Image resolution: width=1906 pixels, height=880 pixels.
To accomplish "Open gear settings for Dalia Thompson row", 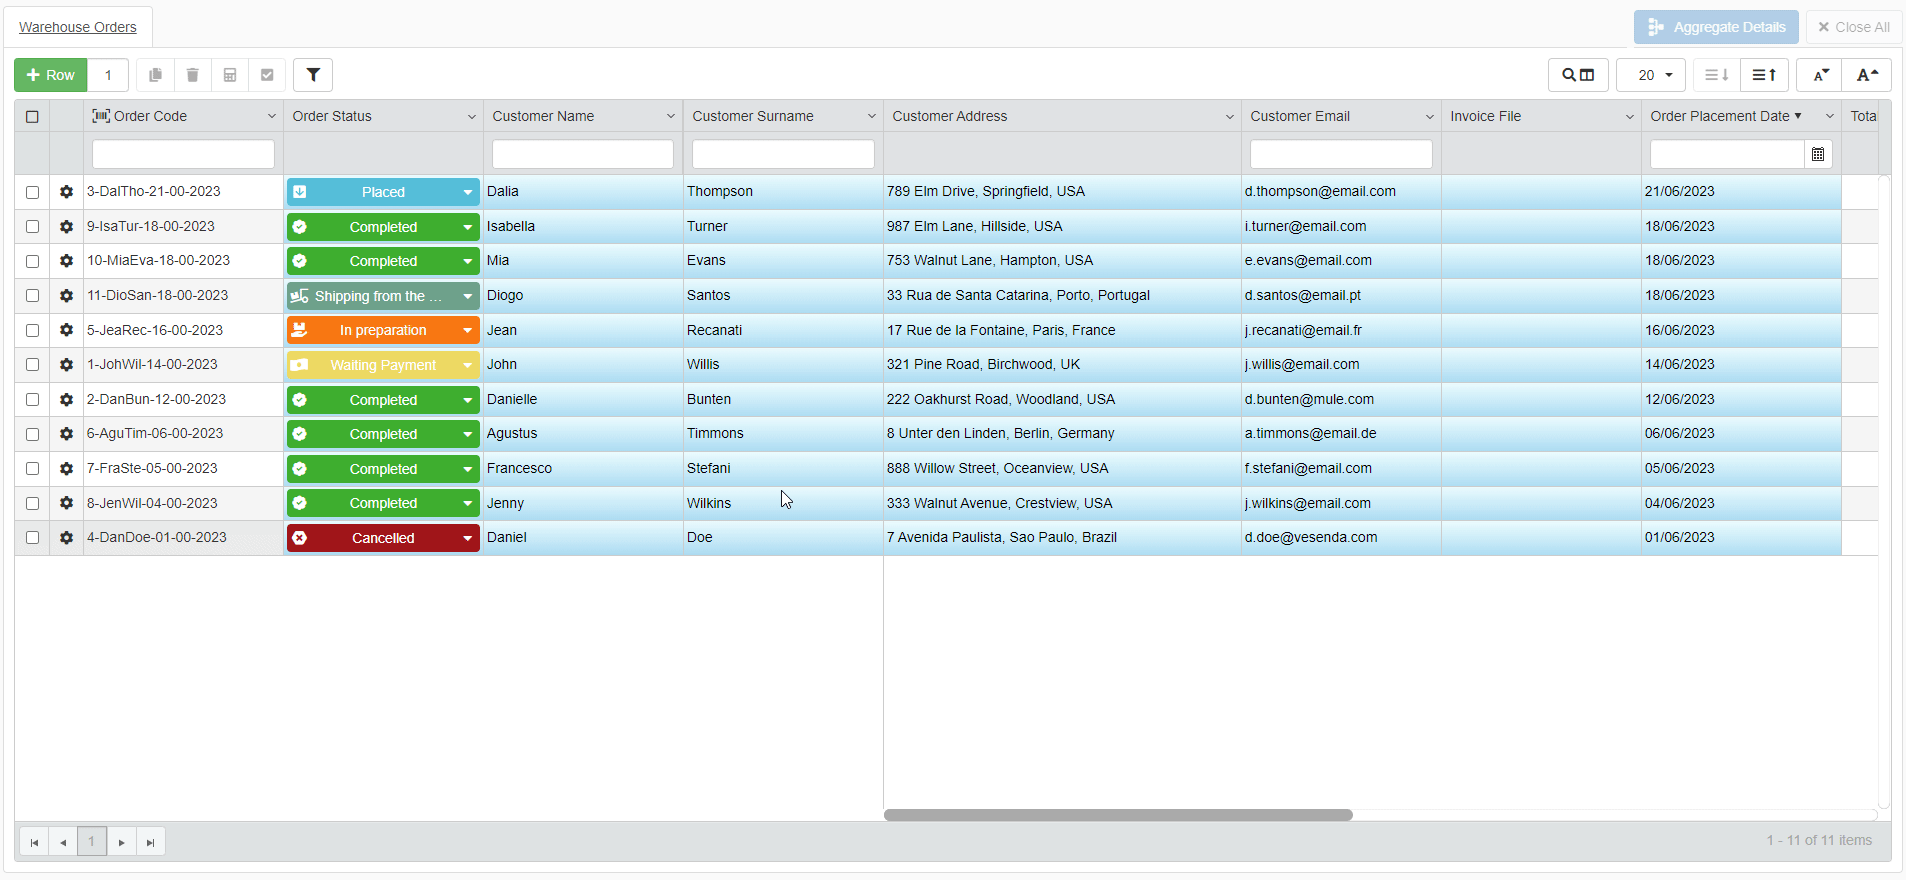I will [x=66, y=192].
